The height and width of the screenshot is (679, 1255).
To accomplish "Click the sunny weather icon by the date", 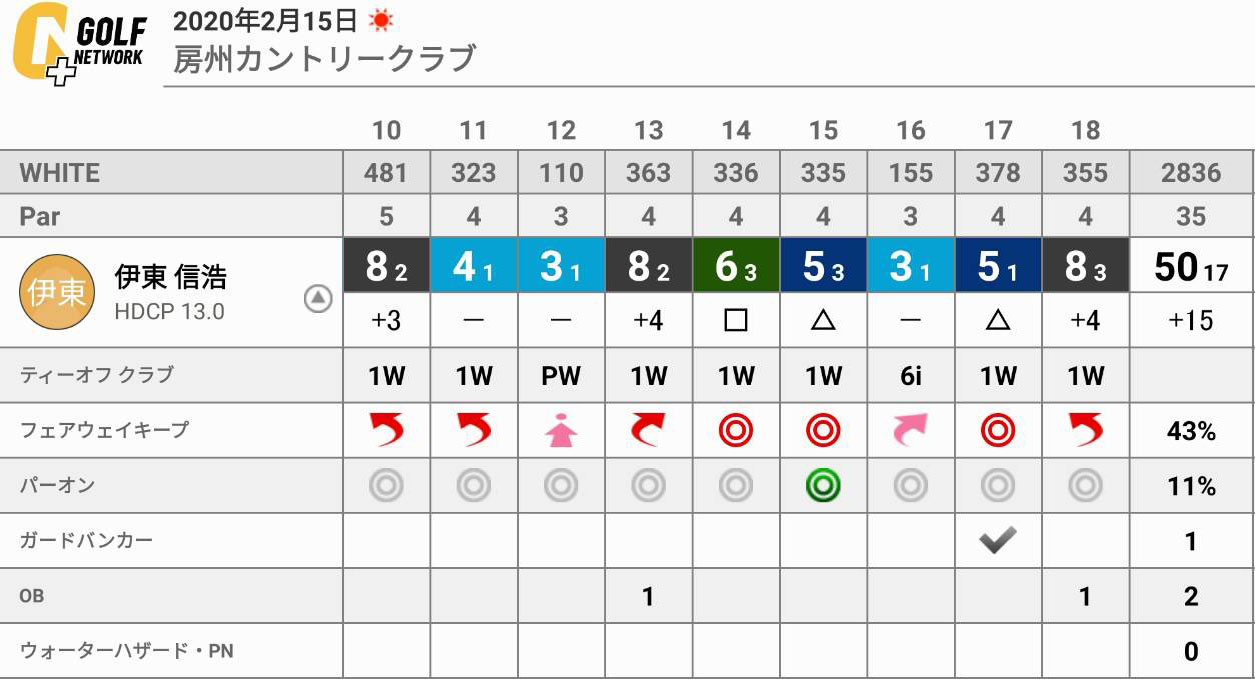I will point(380,19).
